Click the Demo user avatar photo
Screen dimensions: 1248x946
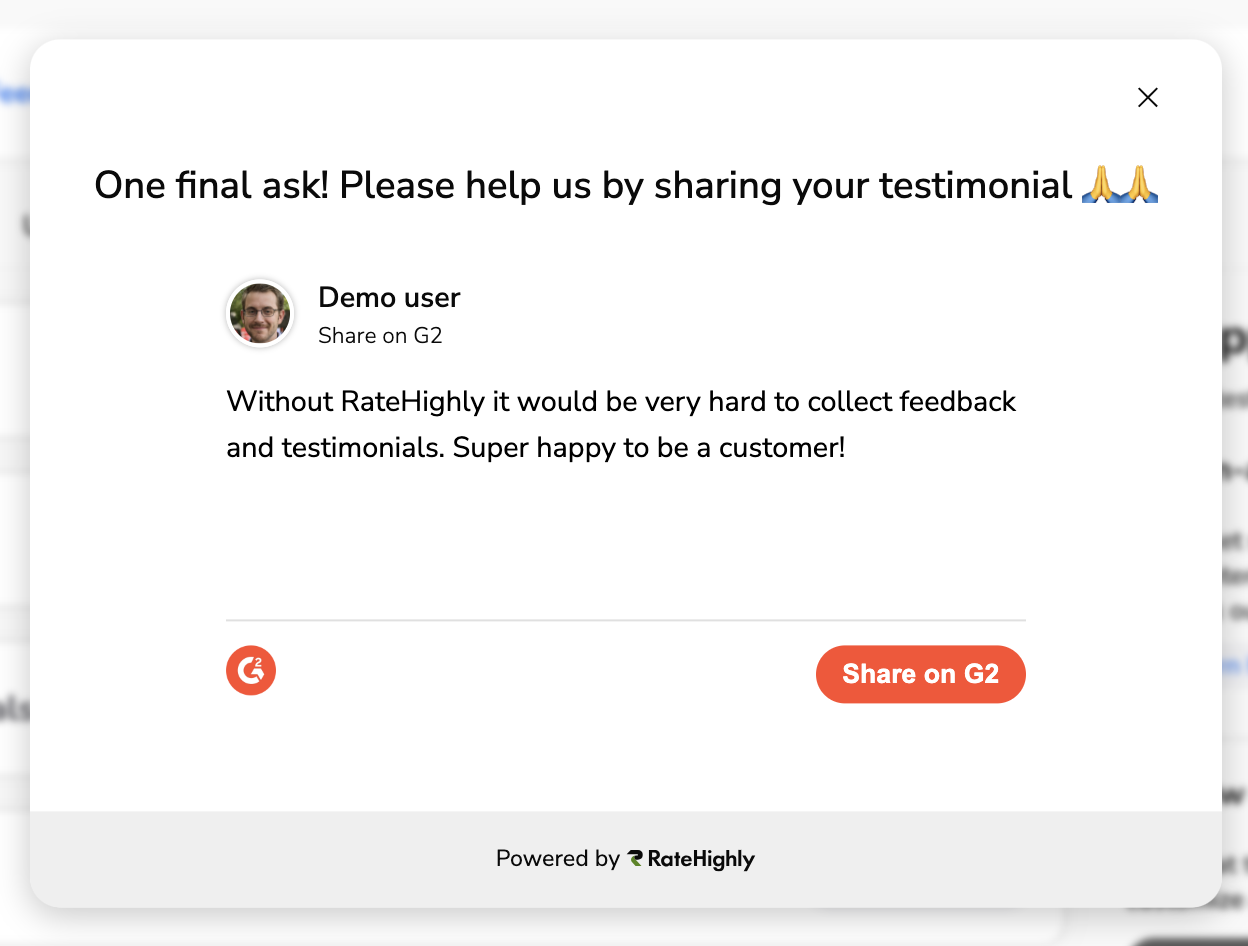260,313
